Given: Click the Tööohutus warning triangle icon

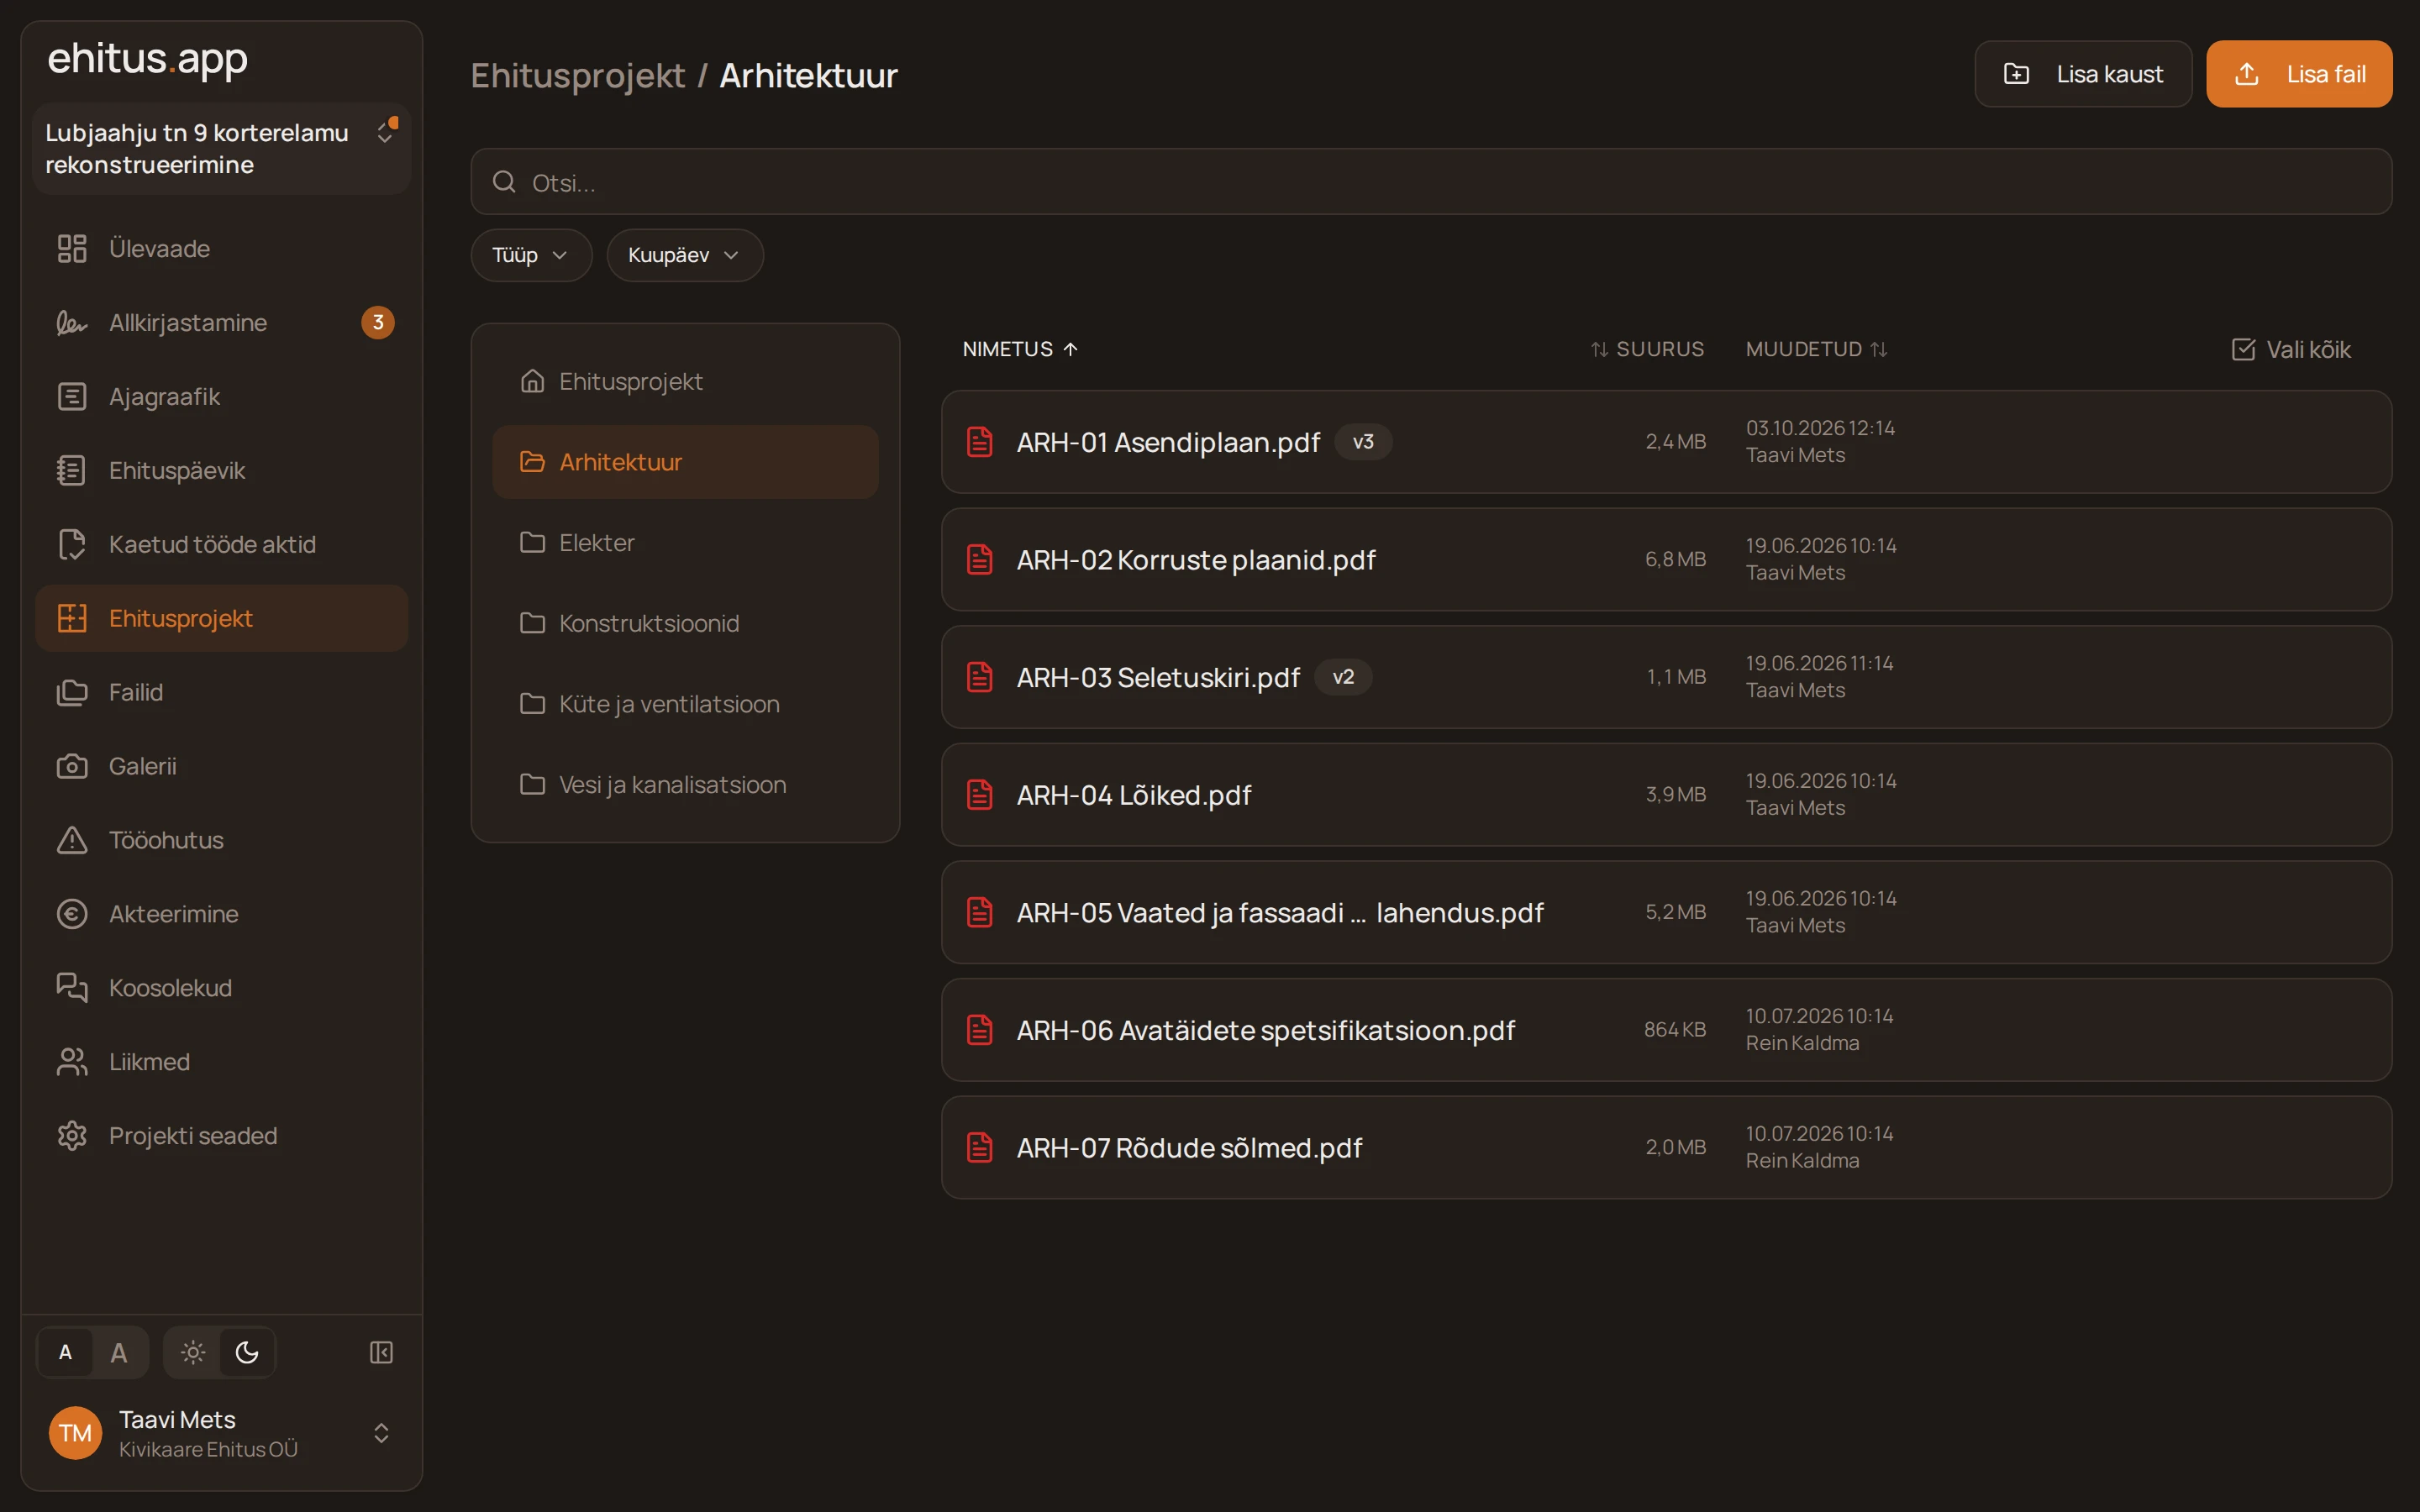Looking at the screenshot, I should [x=72, y=840].
